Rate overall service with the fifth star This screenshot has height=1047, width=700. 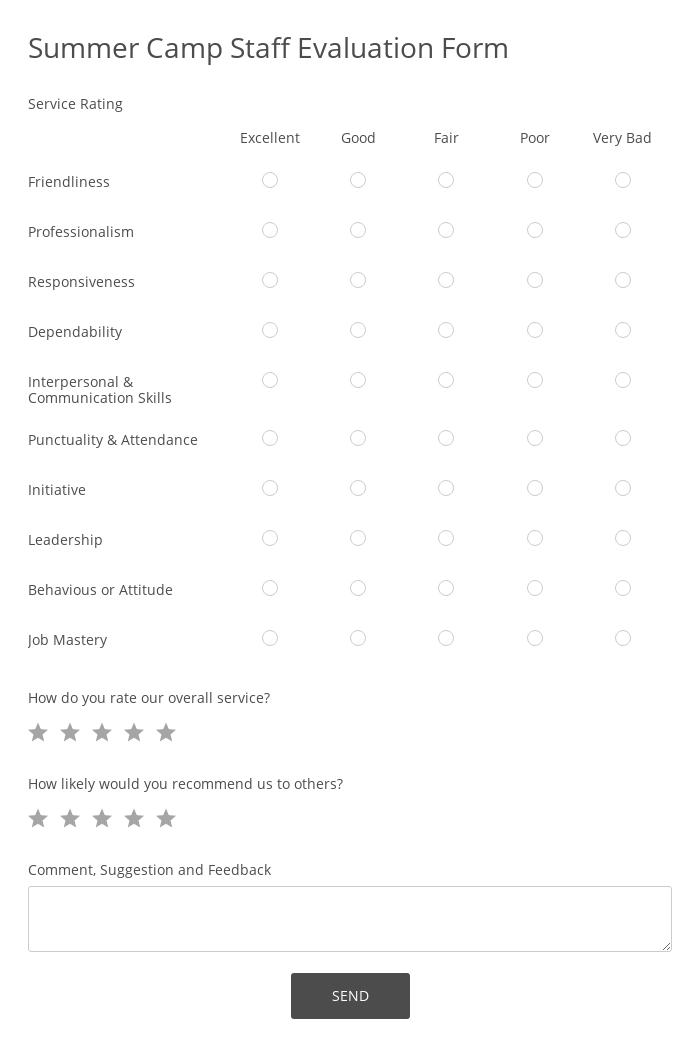click(x=166, y=733)
